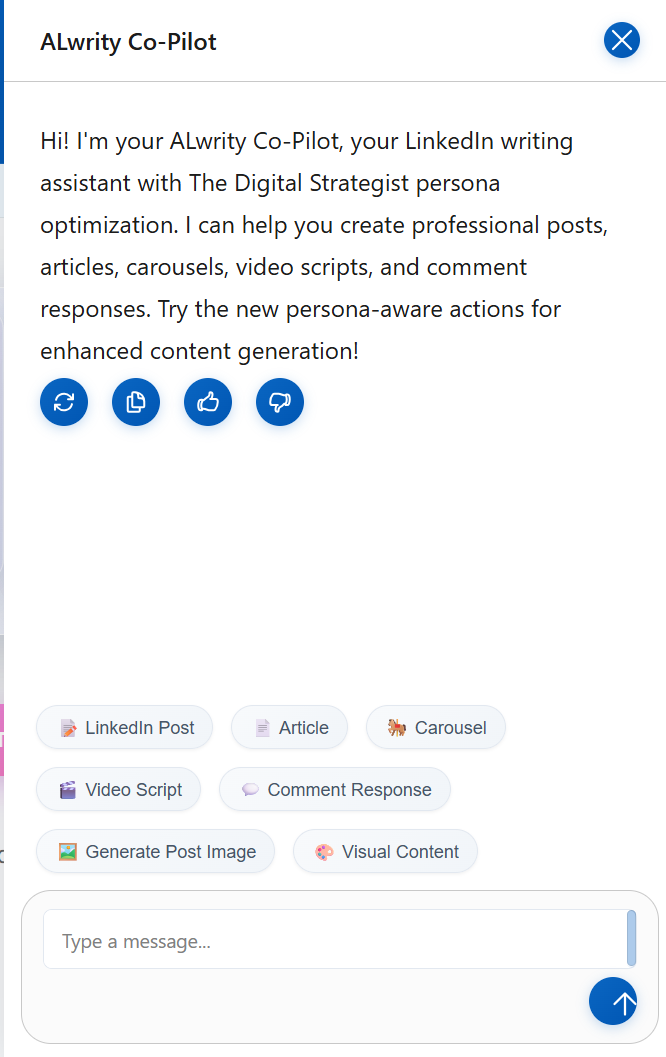
Task: Select the Comment Response suggestion
Action: click(x=349, y=790)
